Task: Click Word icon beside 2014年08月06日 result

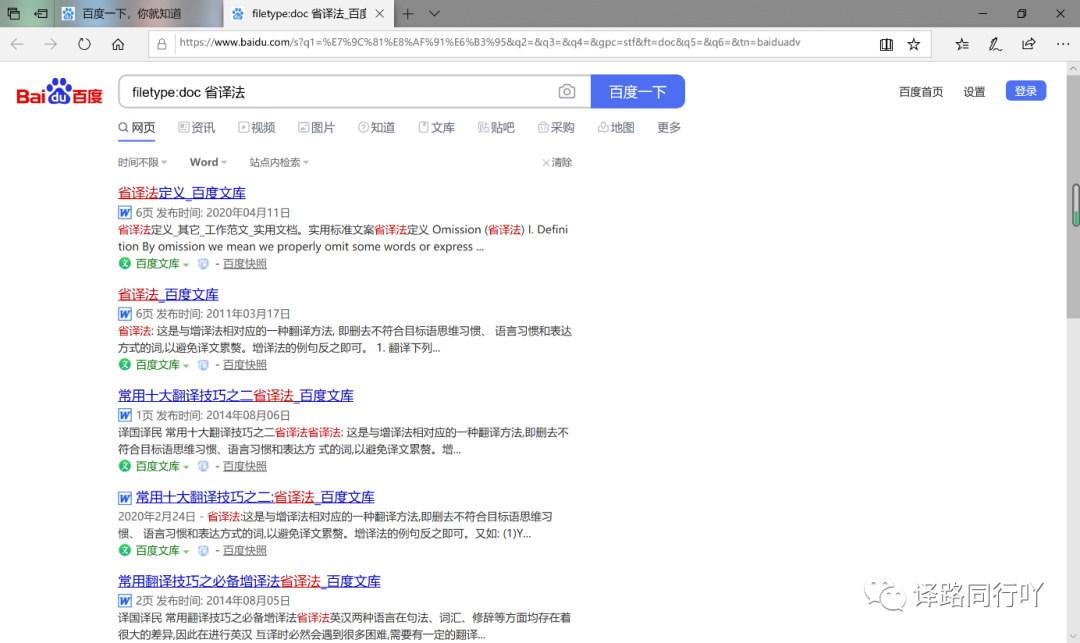Action: 125,415
